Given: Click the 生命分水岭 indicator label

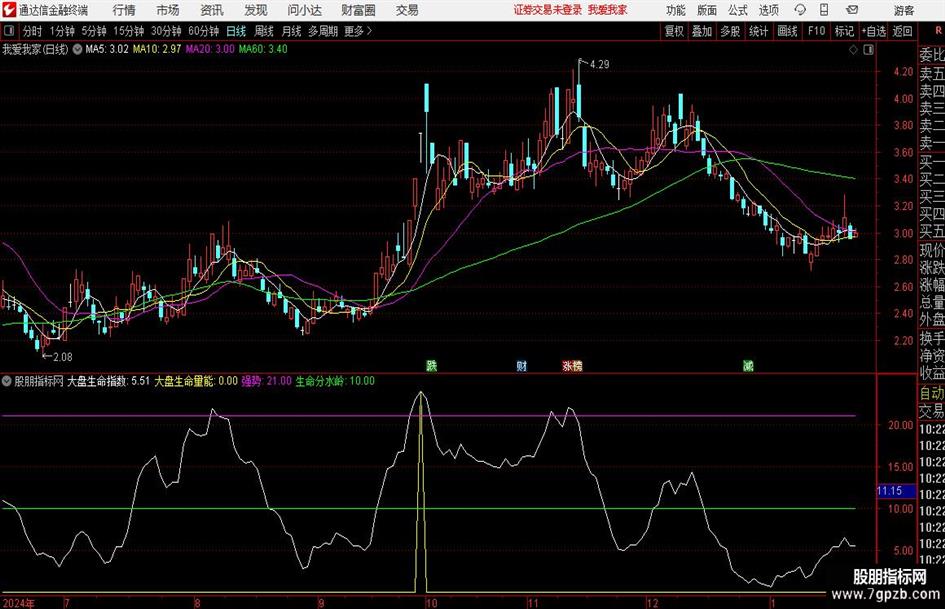Looking at the screenshot, I should coord(334,381).
